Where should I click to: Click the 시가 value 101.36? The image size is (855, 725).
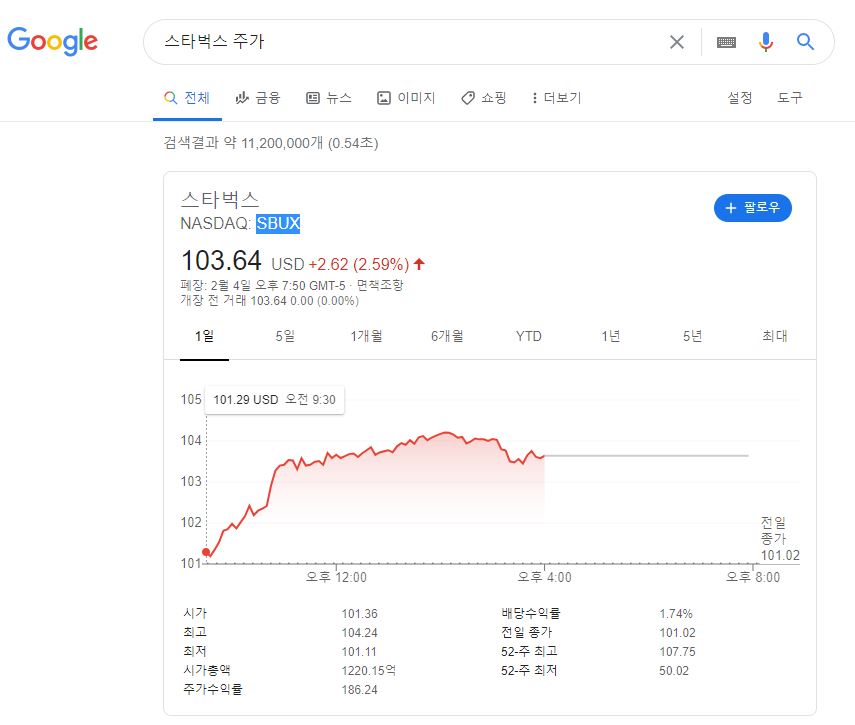click(x=359, y=614)
